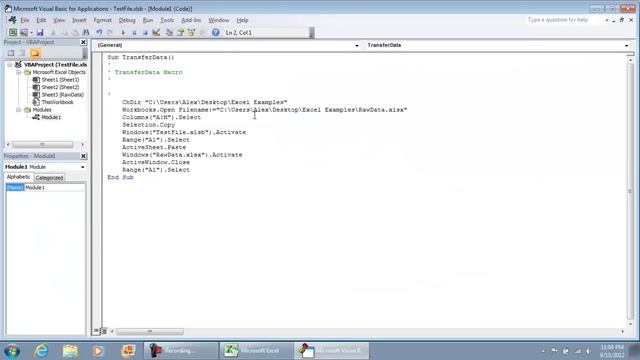
Task: Close the Project - VBAProject panel
Action: tap(83, 42)
